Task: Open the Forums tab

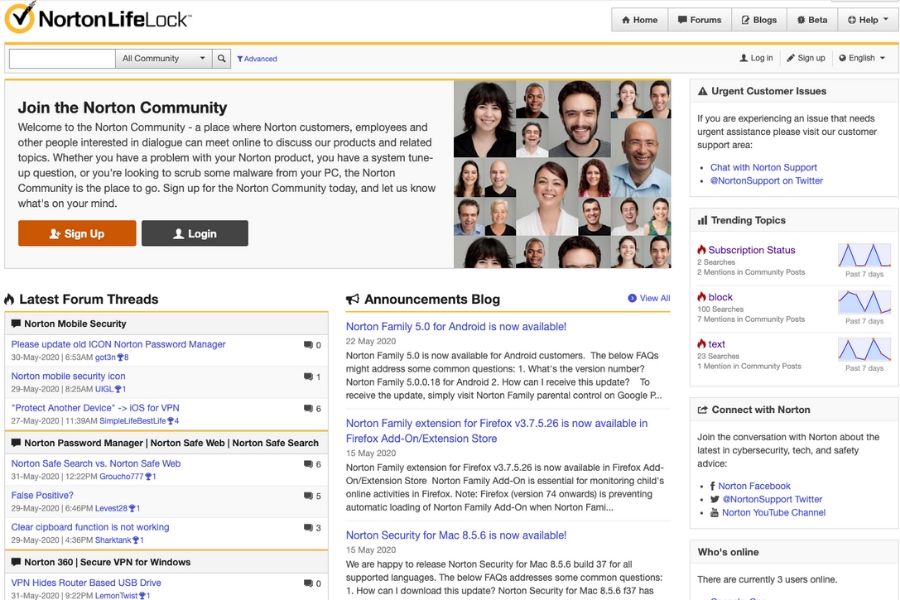Action: click(x=699, y=20)
